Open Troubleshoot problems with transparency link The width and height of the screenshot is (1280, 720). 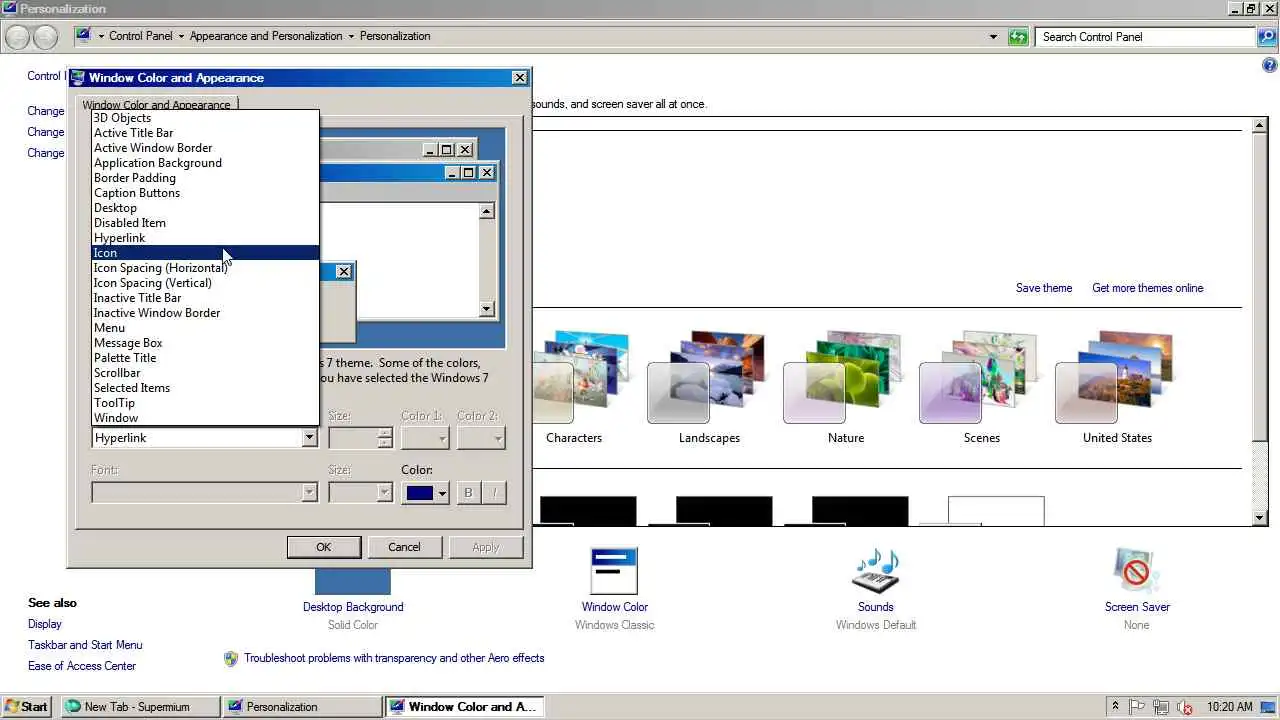[x=394, y=658]
